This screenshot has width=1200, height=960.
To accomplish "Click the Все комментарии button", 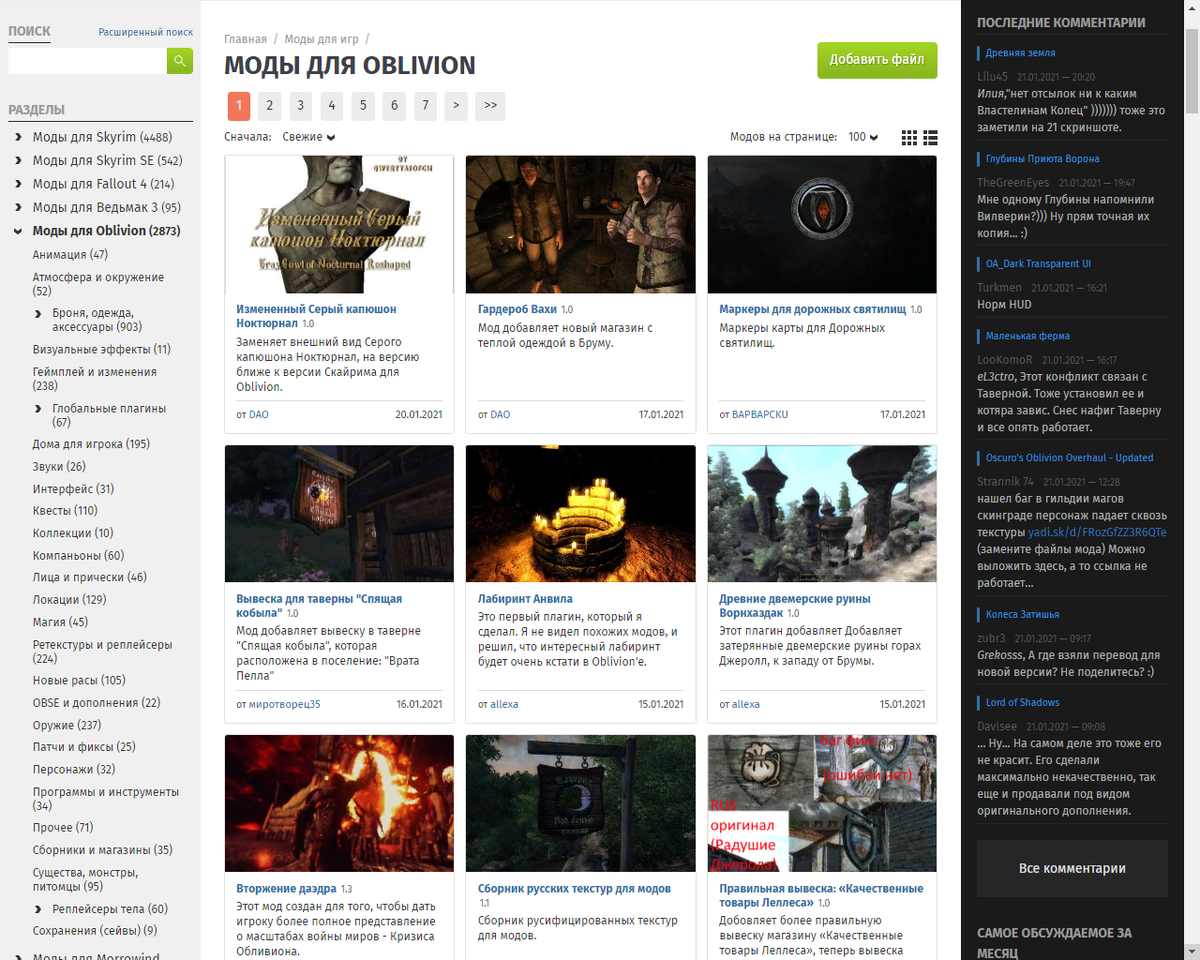I will [1072, 868].
